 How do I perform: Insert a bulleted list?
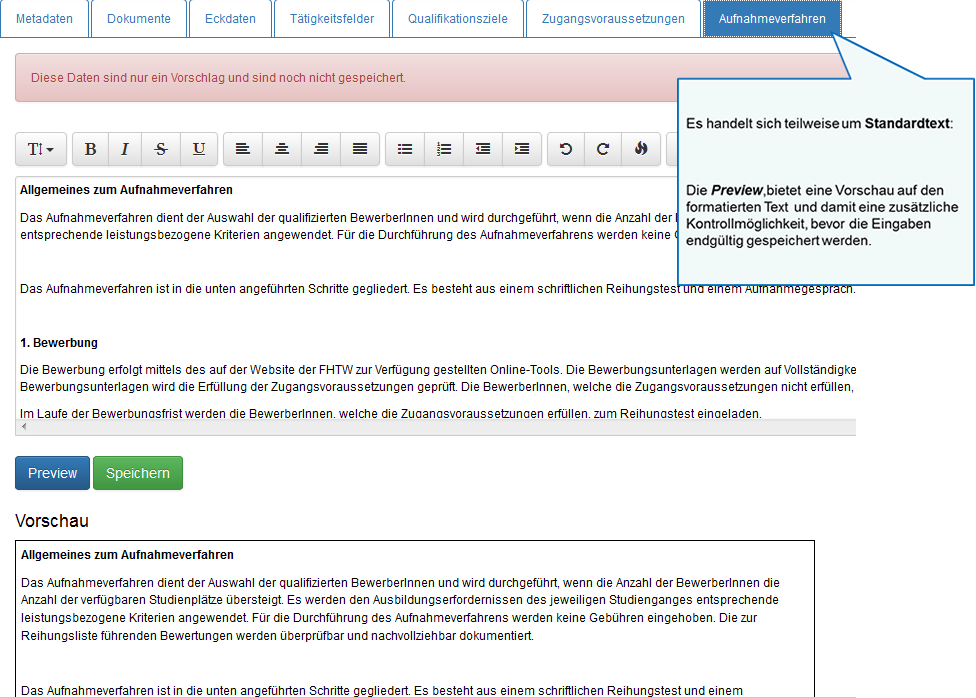click(405, 149)
